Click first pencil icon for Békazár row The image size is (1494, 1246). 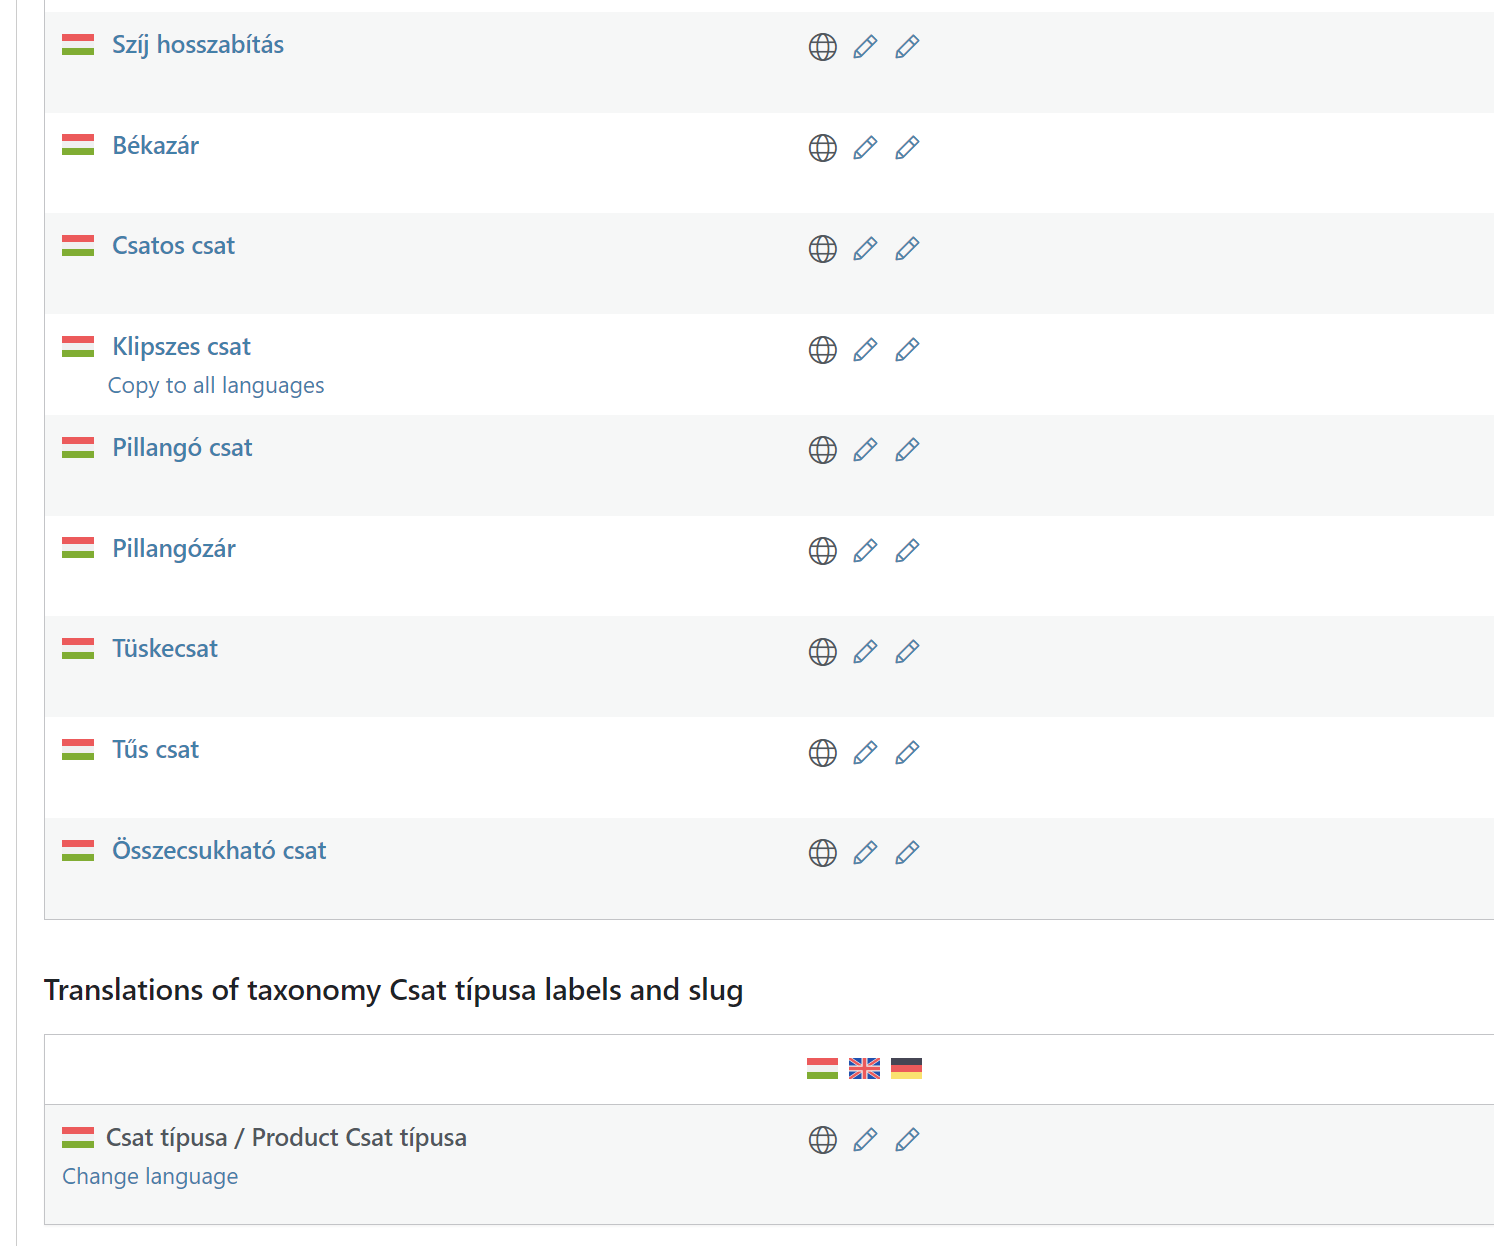pos(865,148)
